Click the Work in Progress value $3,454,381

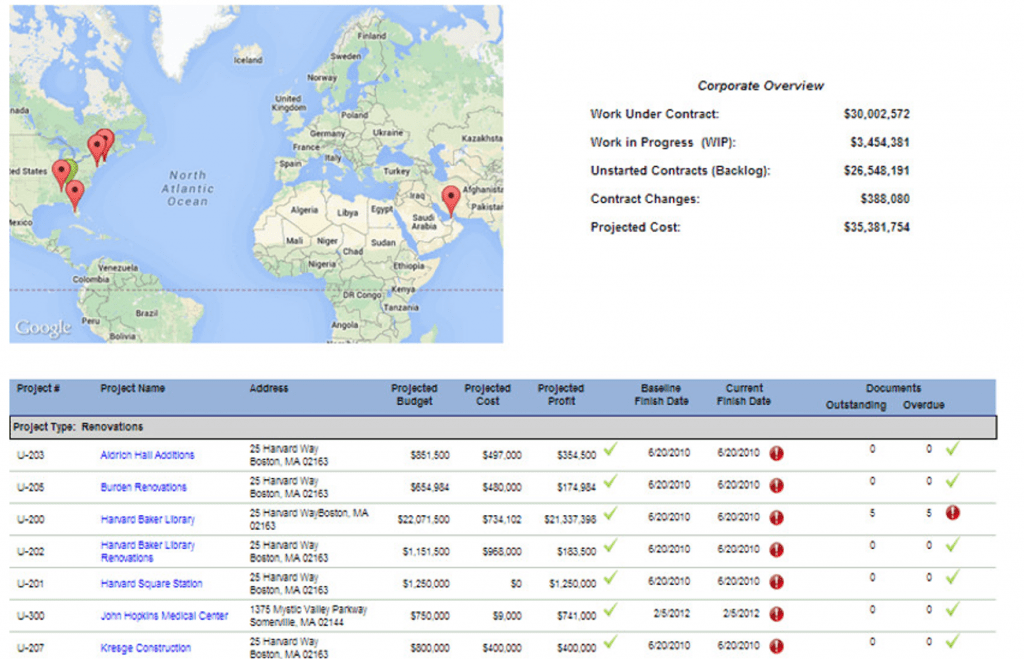click(x=880, y=142)
